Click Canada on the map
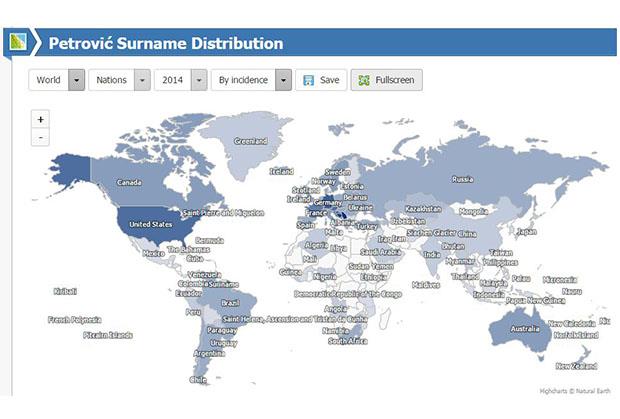The height and width of the screenshot is (419, 620). pyautogui.click(x=130, y=183)
